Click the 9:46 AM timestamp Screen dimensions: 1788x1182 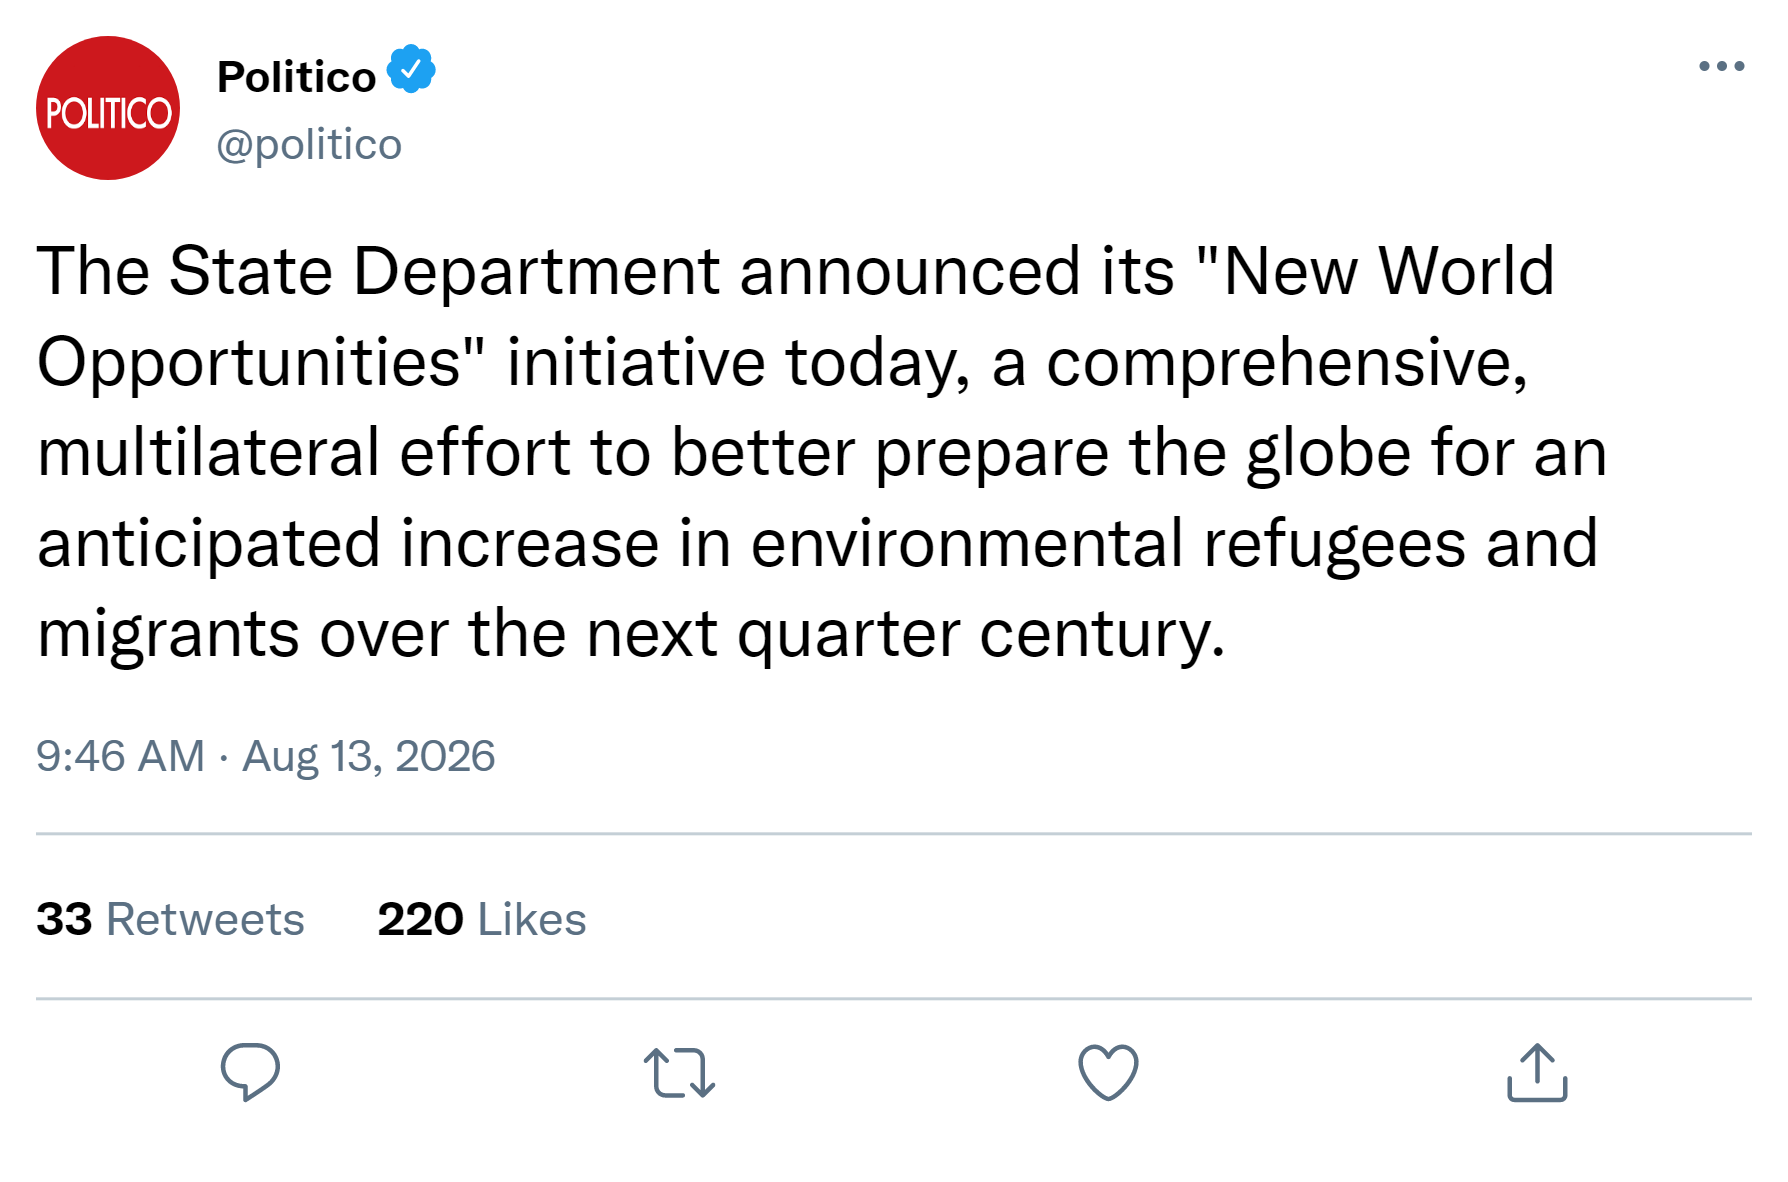coord(120,756)
